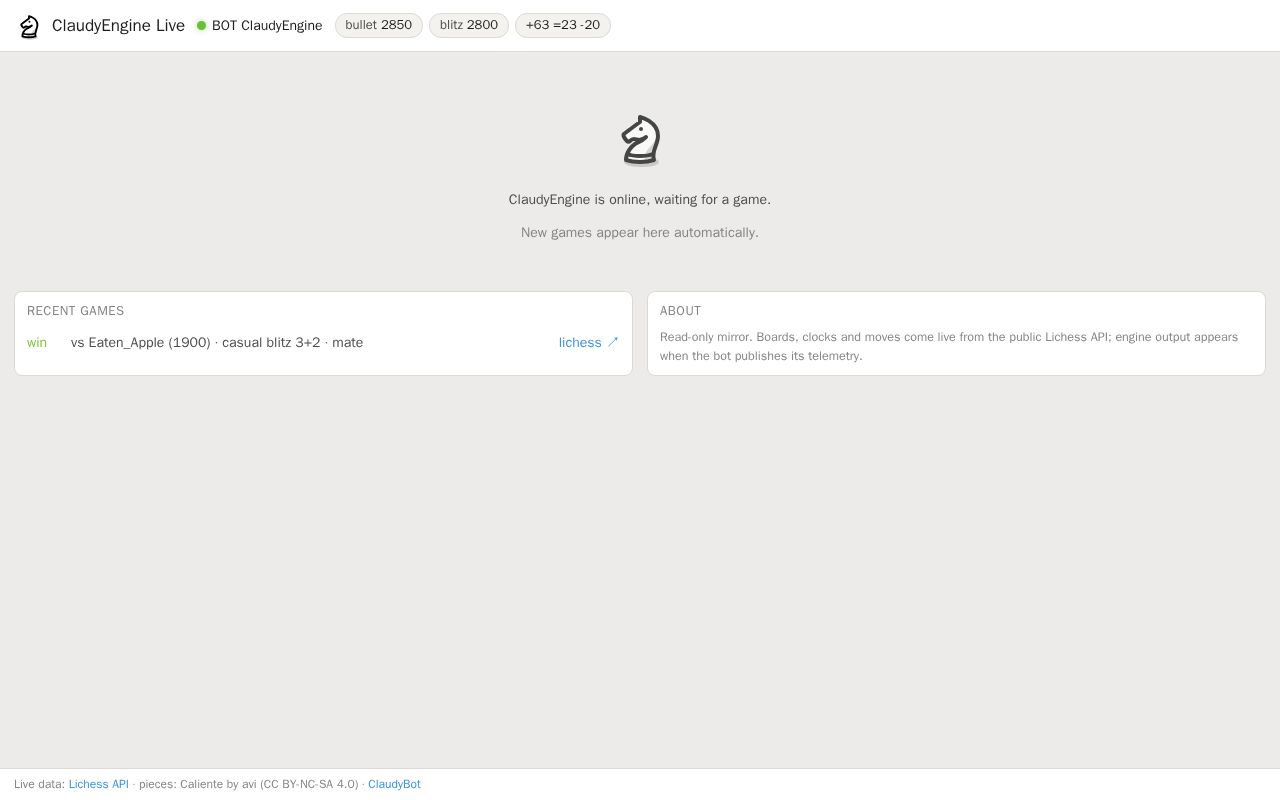Open BOT ClaudyEngine profile label

point(267,26)
